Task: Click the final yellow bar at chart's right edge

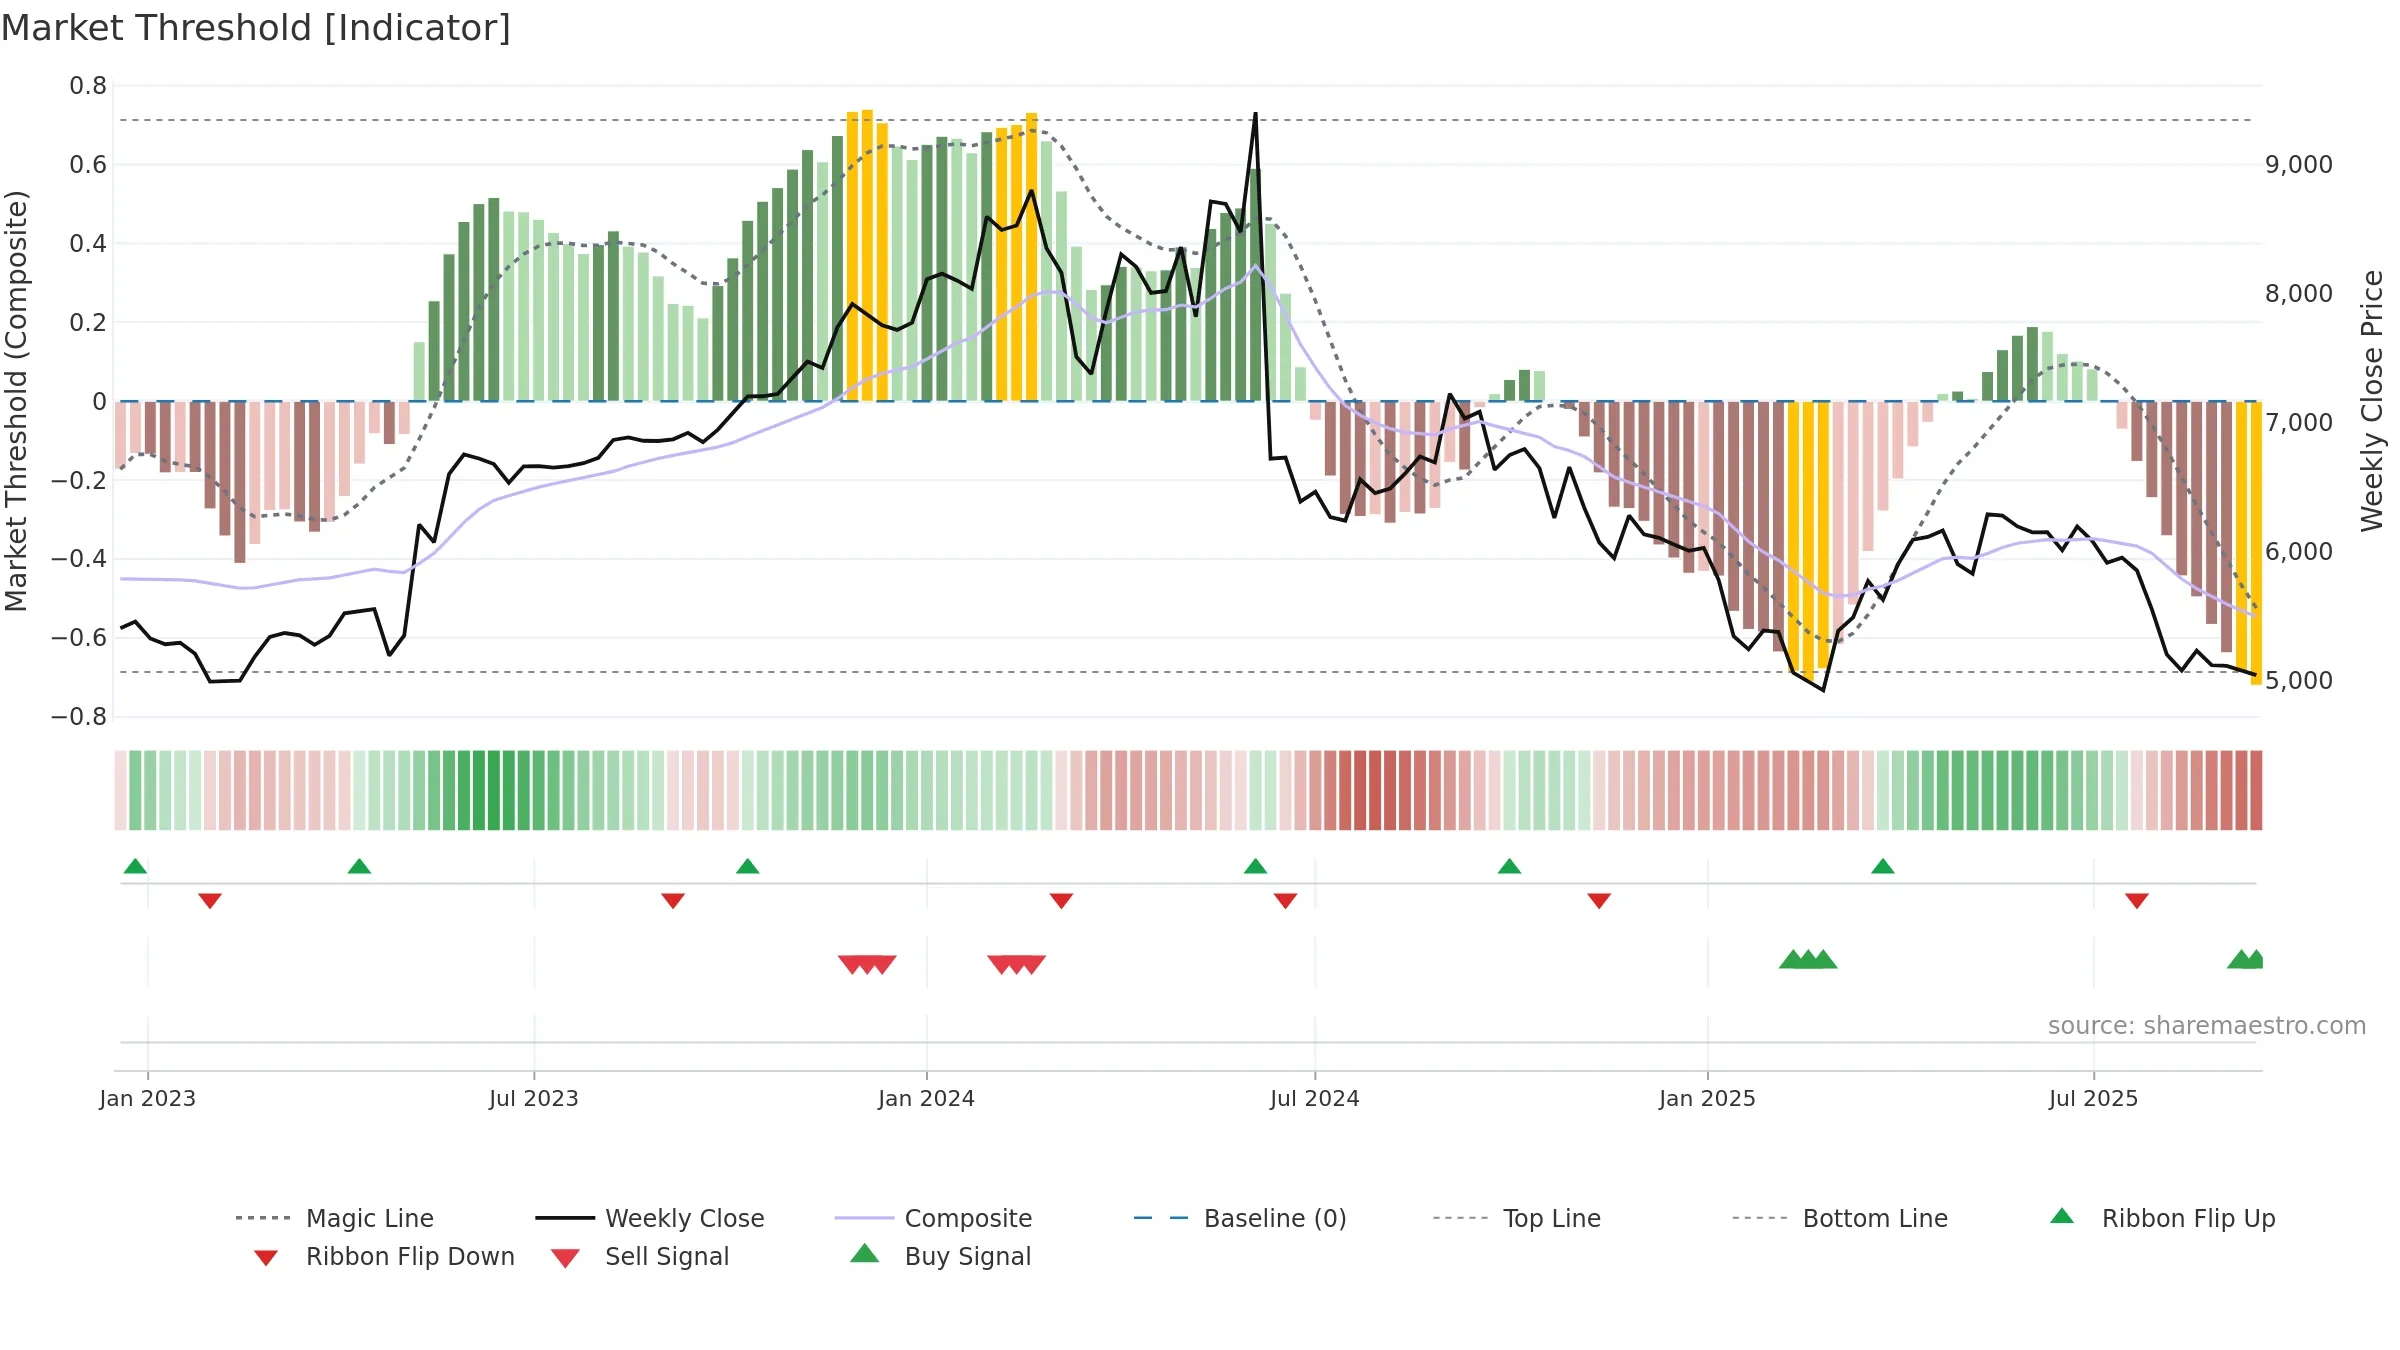Action: 2256,543
